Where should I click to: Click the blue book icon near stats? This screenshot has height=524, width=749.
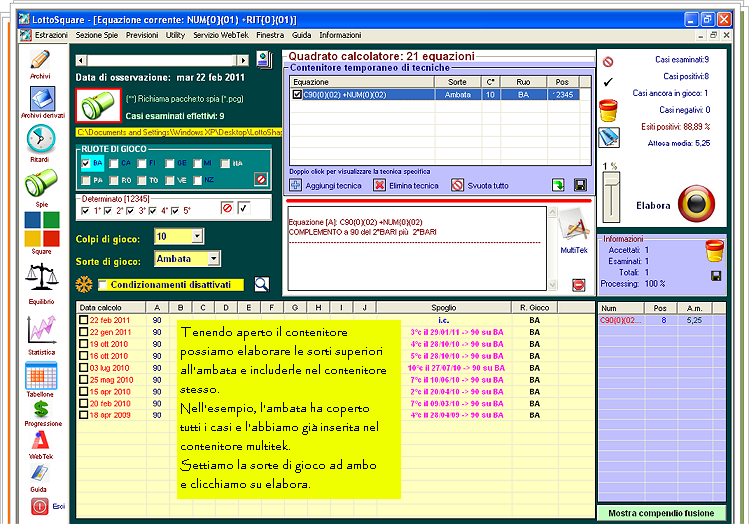(609, 138)
